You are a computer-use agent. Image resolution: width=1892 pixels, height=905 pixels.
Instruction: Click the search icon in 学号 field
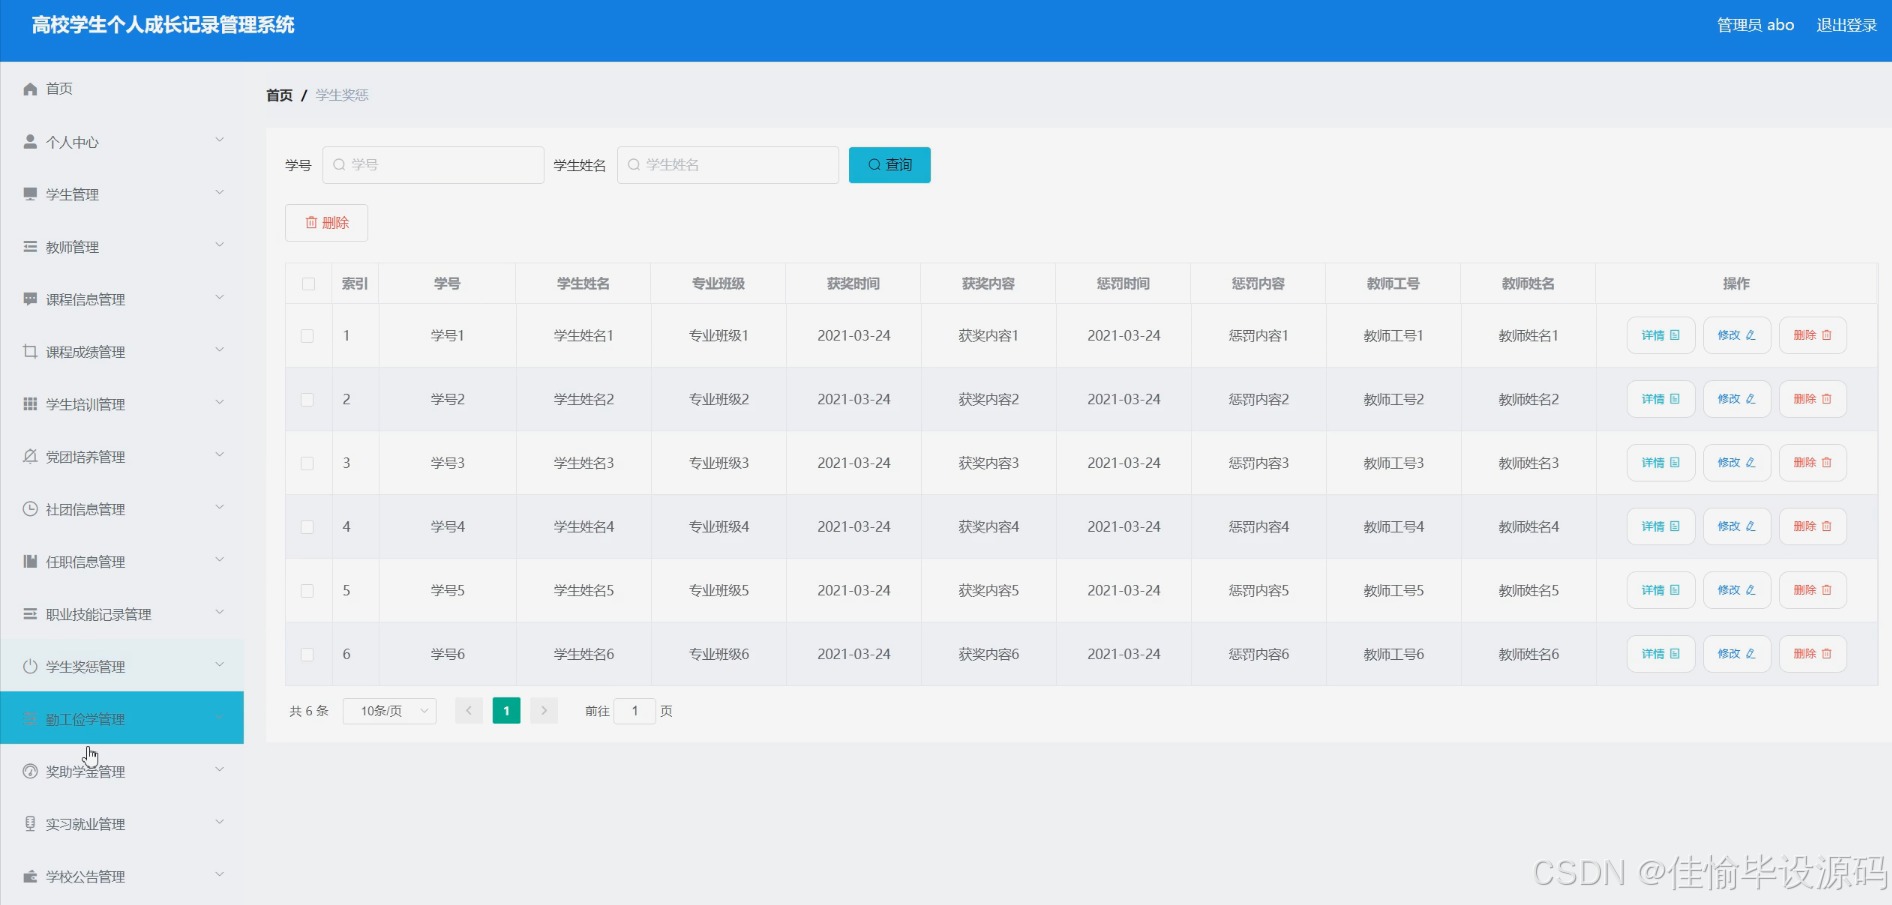[x=339, y=165]
